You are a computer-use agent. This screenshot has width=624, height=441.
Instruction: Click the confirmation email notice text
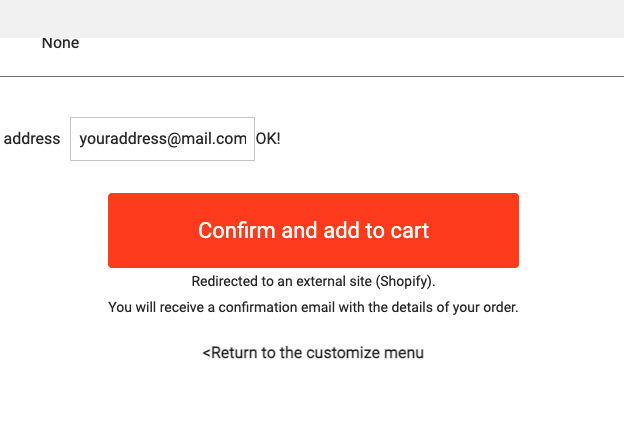point(313,307)
